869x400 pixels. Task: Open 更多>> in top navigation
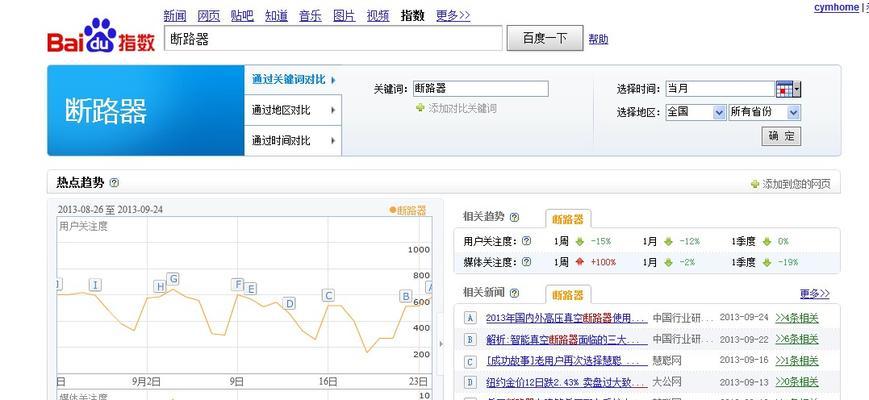click(x=453, y=16)
